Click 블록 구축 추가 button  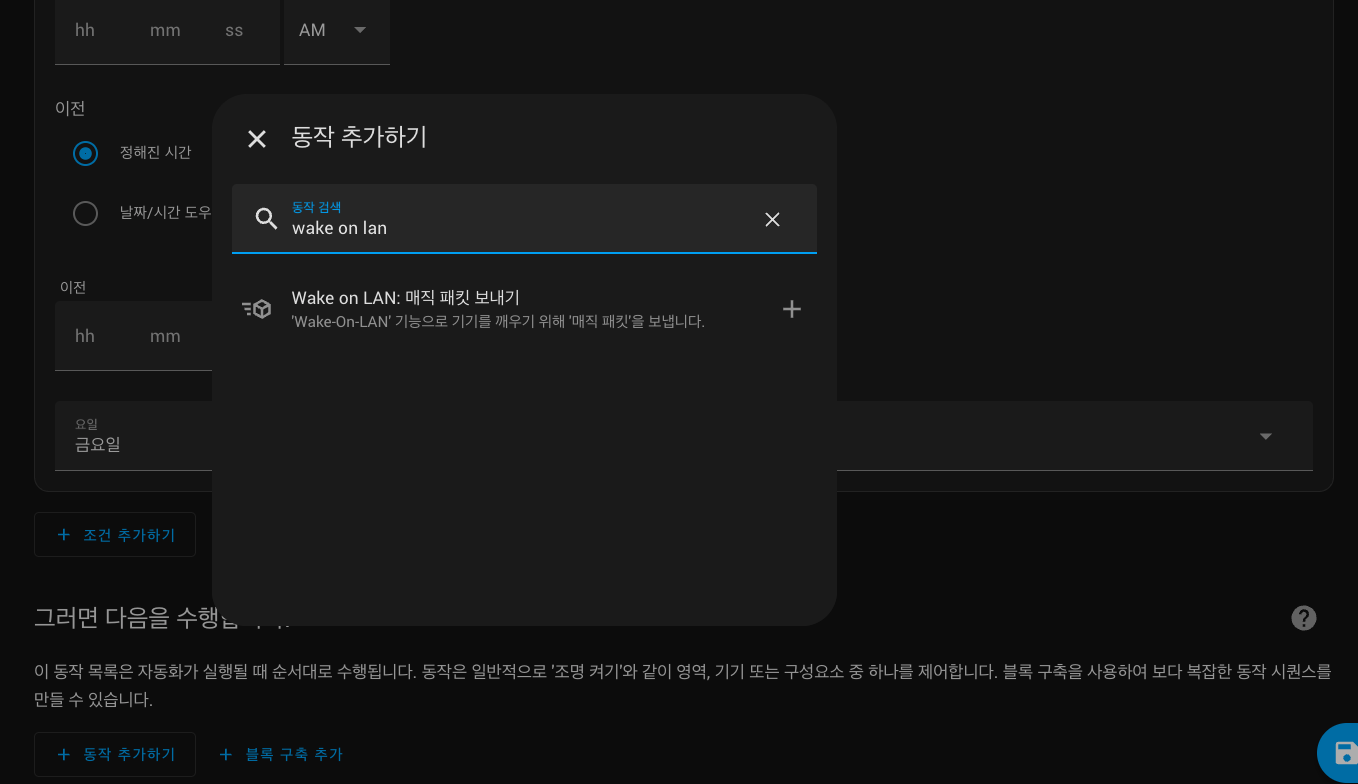(281, 754)
